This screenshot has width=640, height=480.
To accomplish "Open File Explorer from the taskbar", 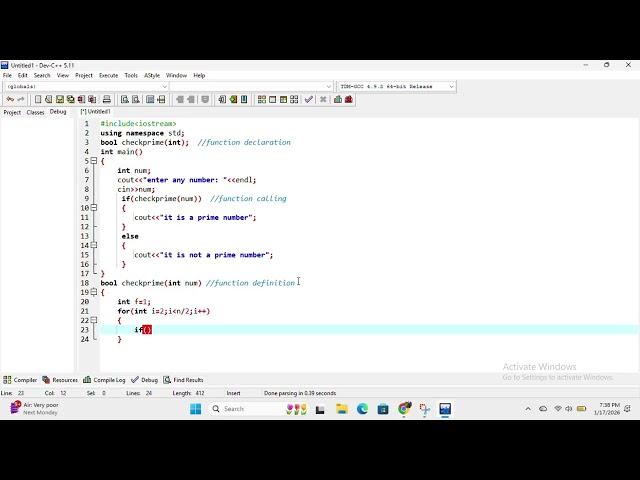I will 342,409.
